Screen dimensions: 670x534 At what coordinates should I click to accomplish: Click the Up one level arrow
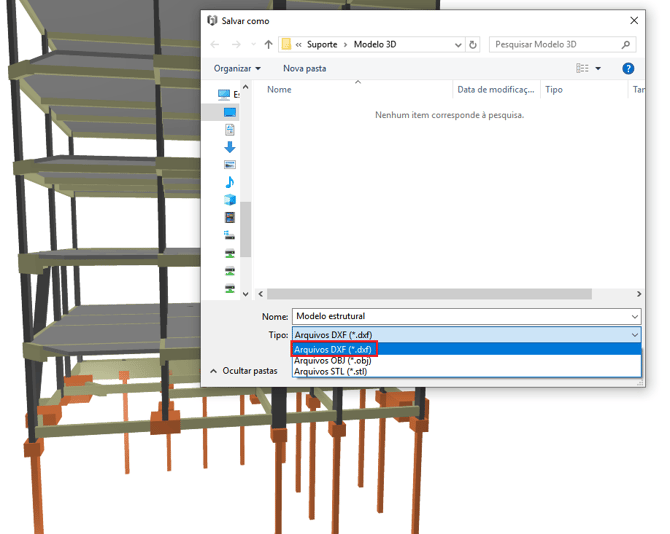pyautogui.click(x=268, y=45)
